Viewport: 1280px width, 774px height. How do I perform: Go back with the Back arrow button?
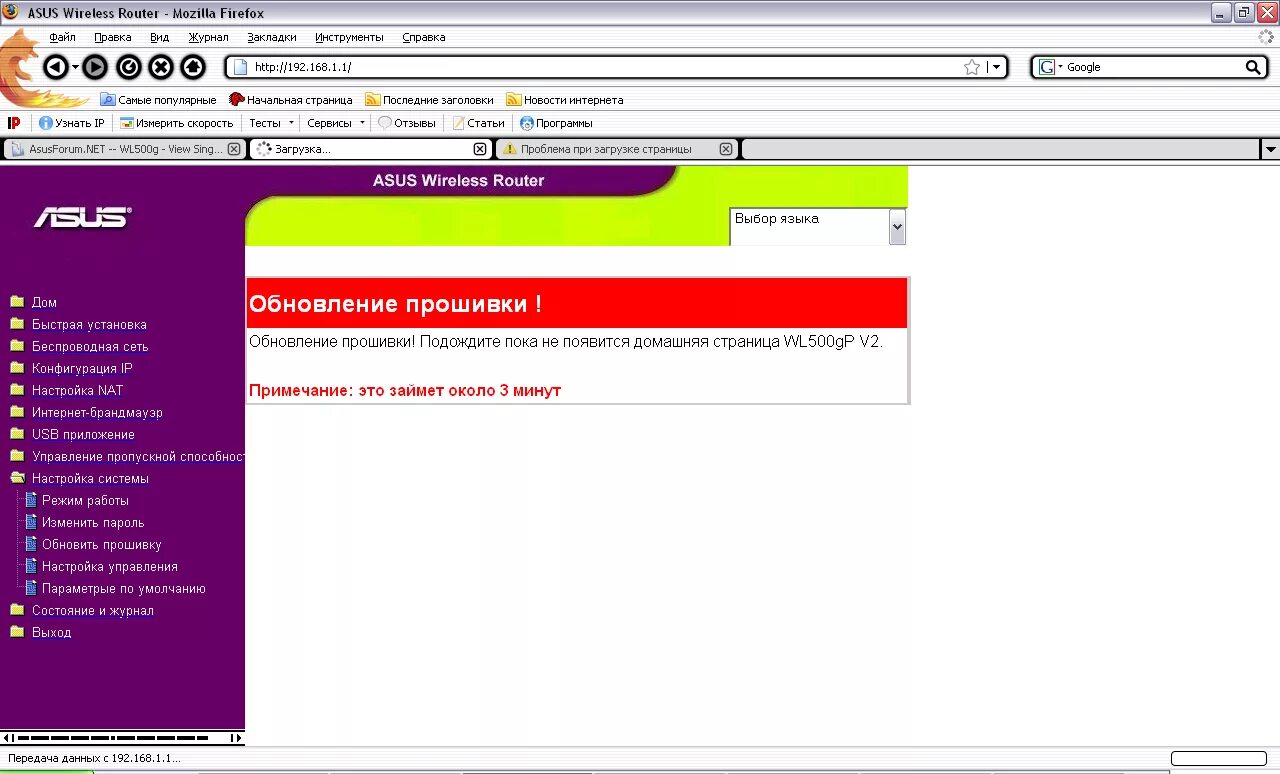pos(56,67)
